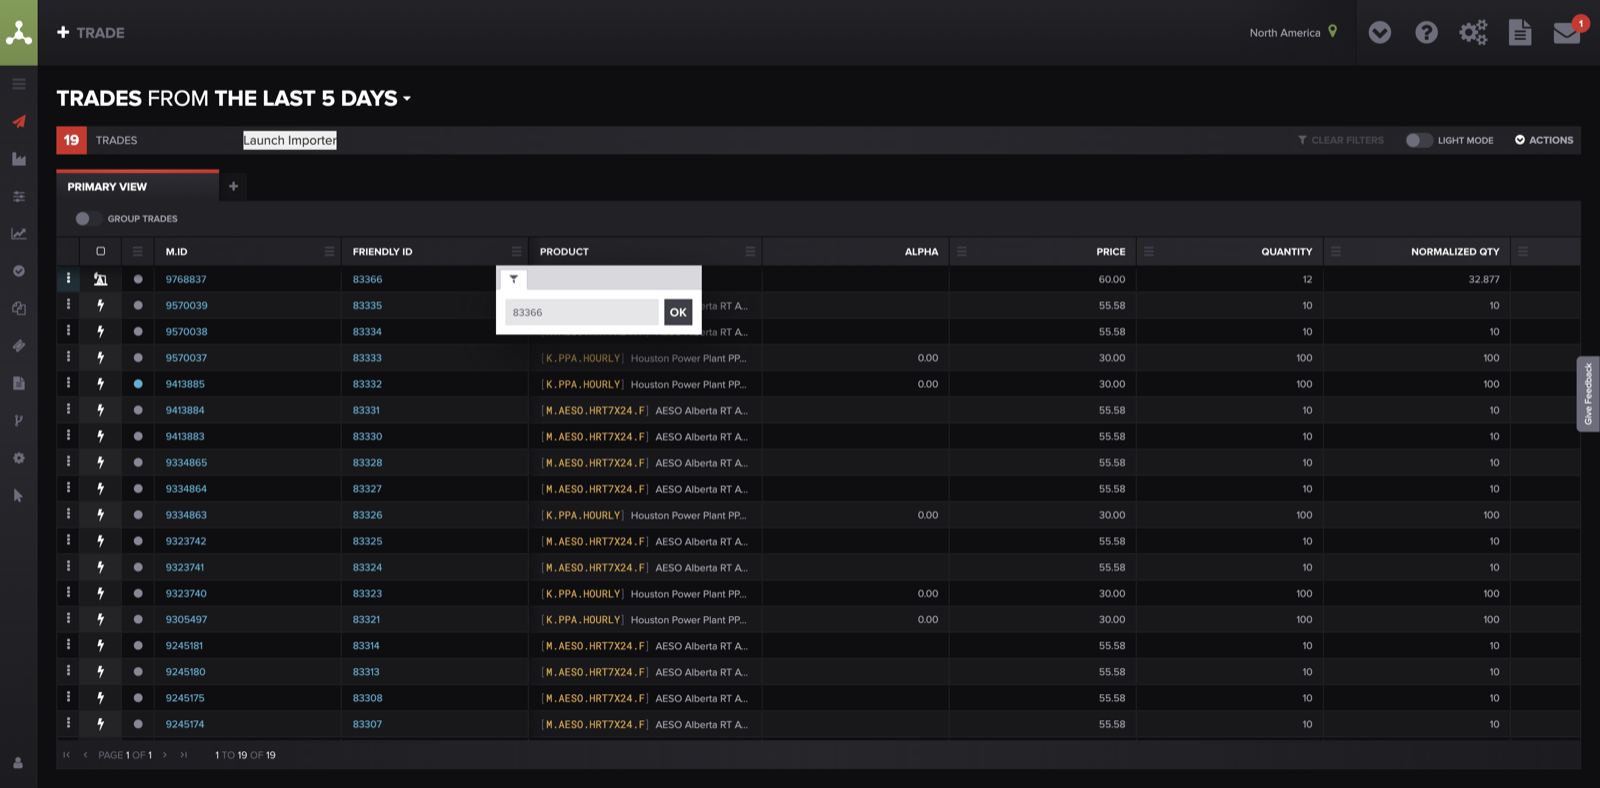Open the Friendly ID column menu
This screenshot has width=1600, height=788.
(x=516, y=251)
